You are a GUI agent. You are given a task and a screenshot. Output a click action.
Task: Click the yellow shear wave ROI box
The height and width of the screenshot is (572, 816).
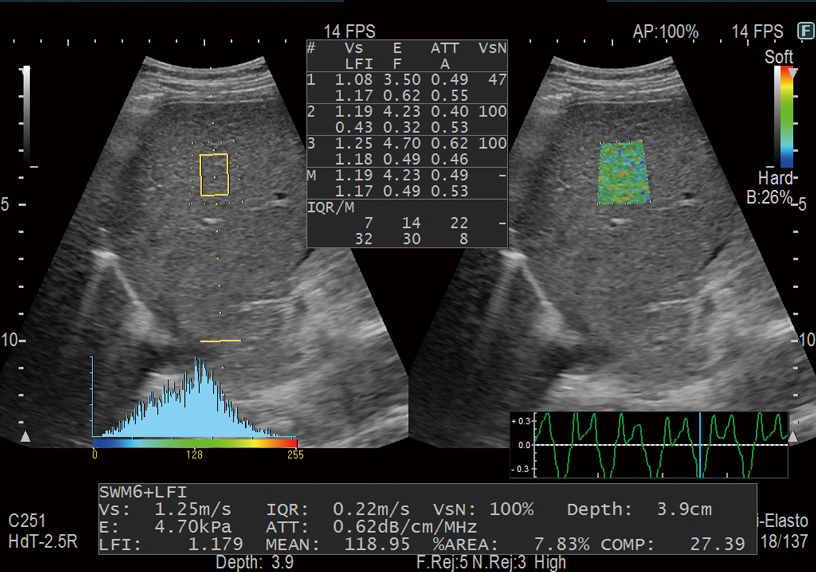point(214,174)
